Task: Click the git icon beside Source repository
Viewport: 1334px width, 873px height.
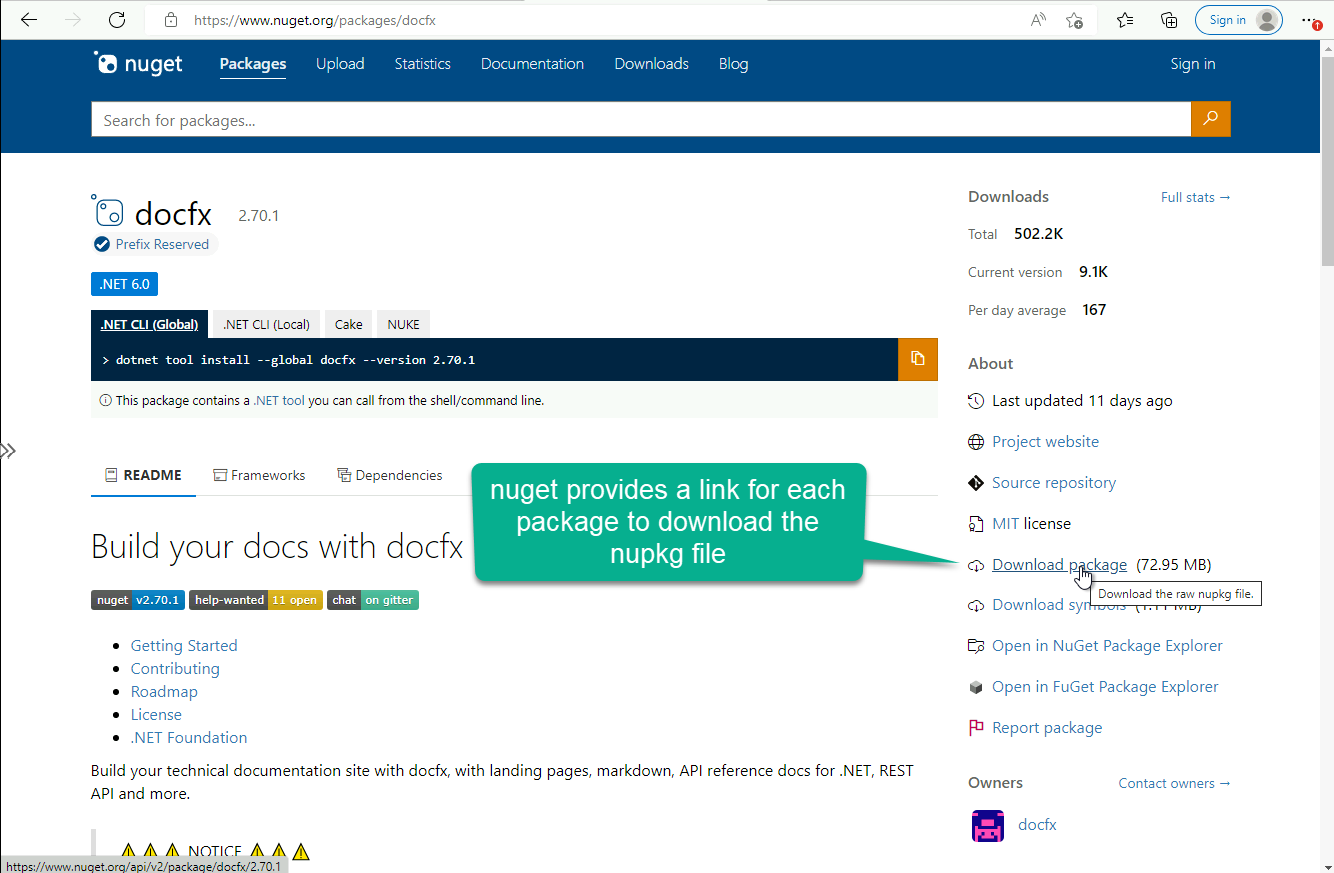Action: [x=976, y=483]
